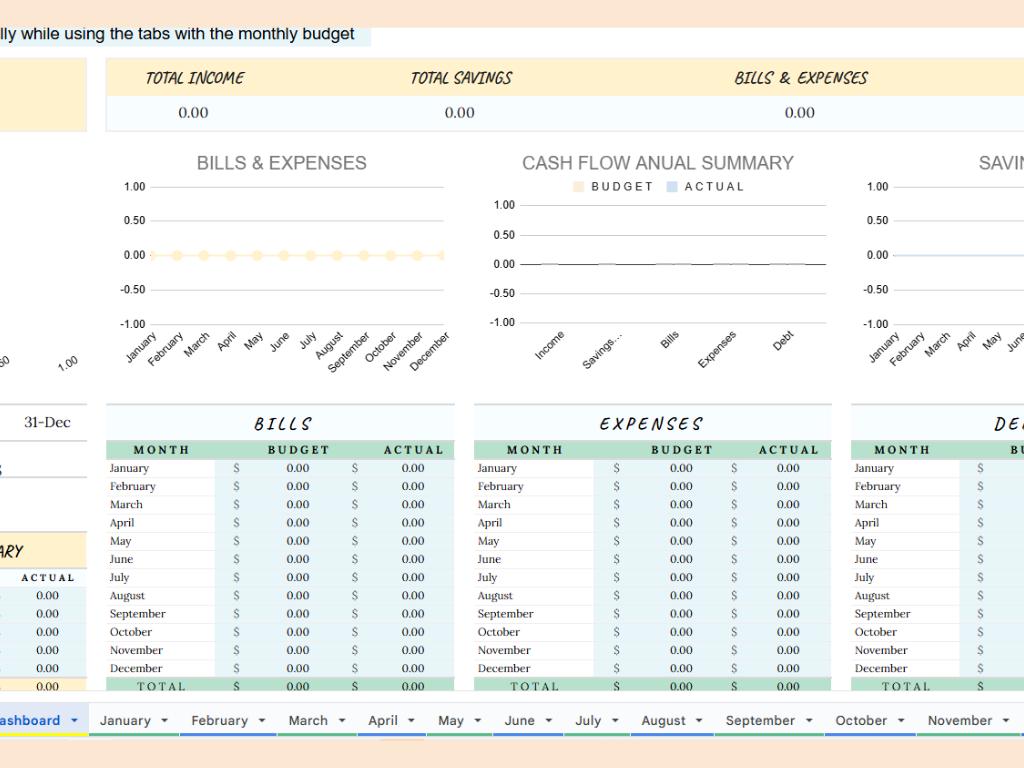Open the April tab dropdown arrow

(x=411, y=720)
